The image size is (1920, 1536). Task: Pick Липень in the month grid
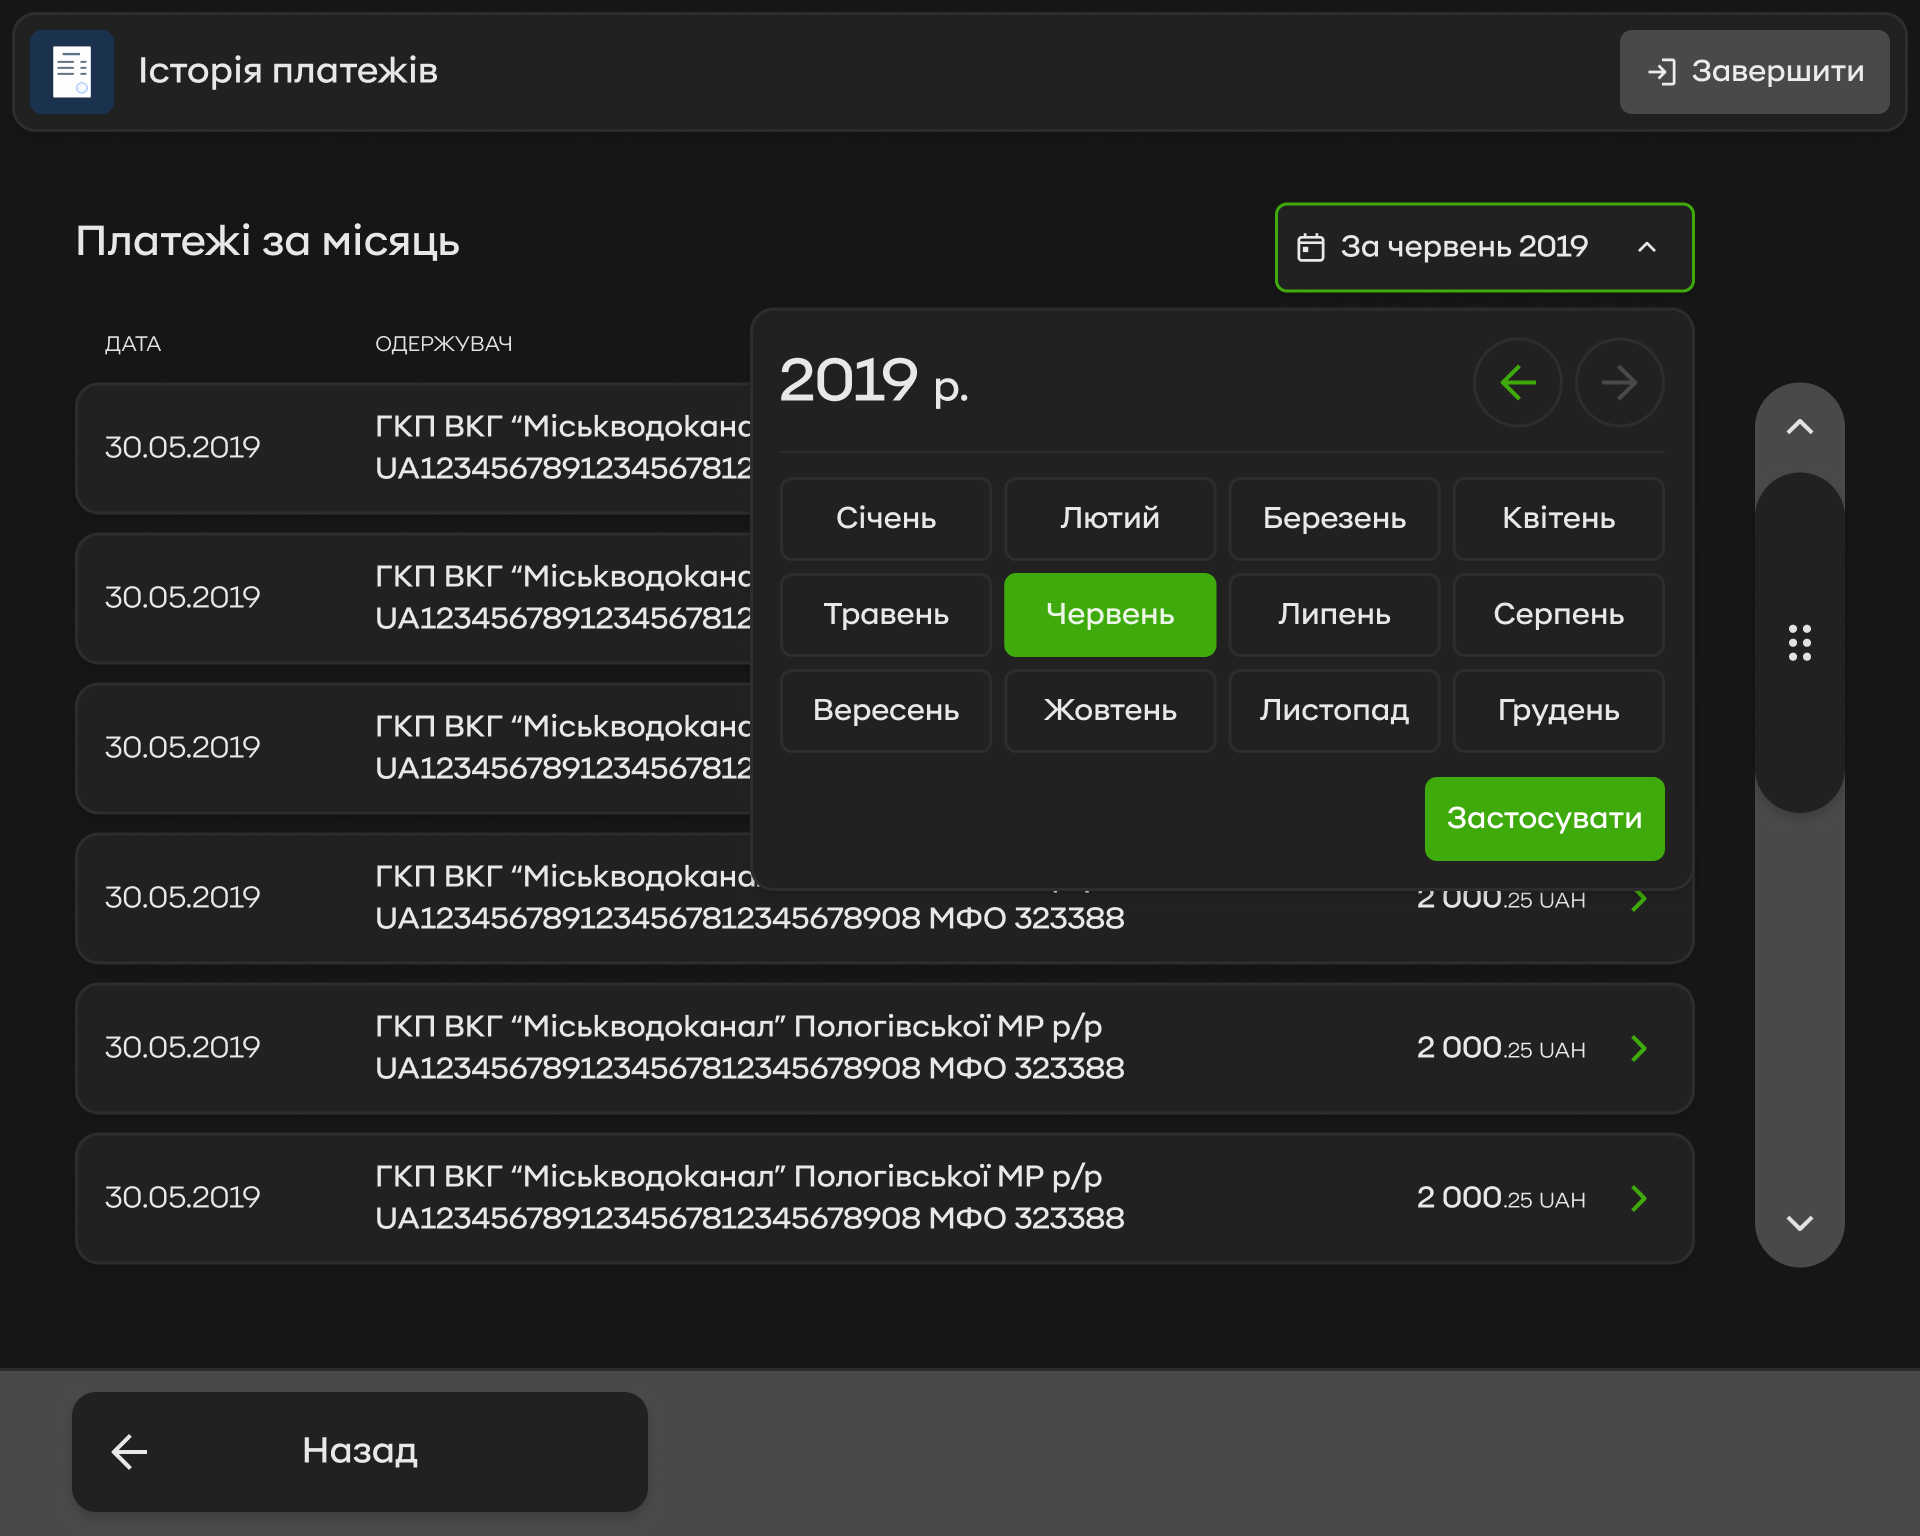pyautogui.click(x=1334, y=614)
